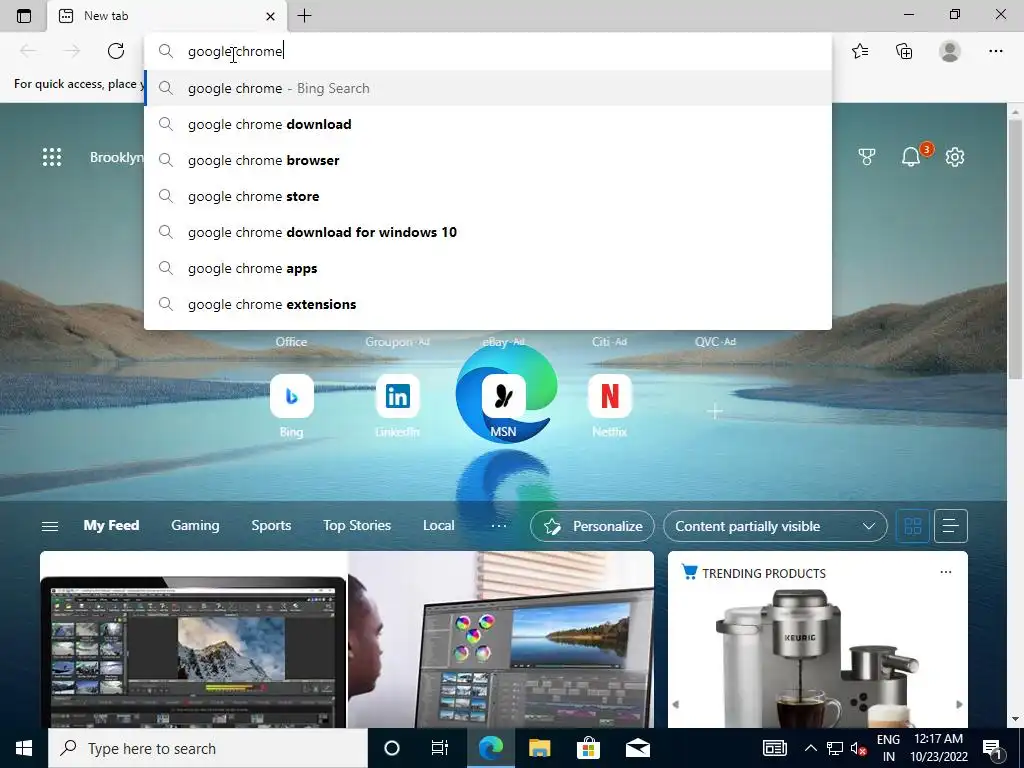The image size is (1024, 768).
Task: Click the taskbar search box
Action: click(208, 748)
